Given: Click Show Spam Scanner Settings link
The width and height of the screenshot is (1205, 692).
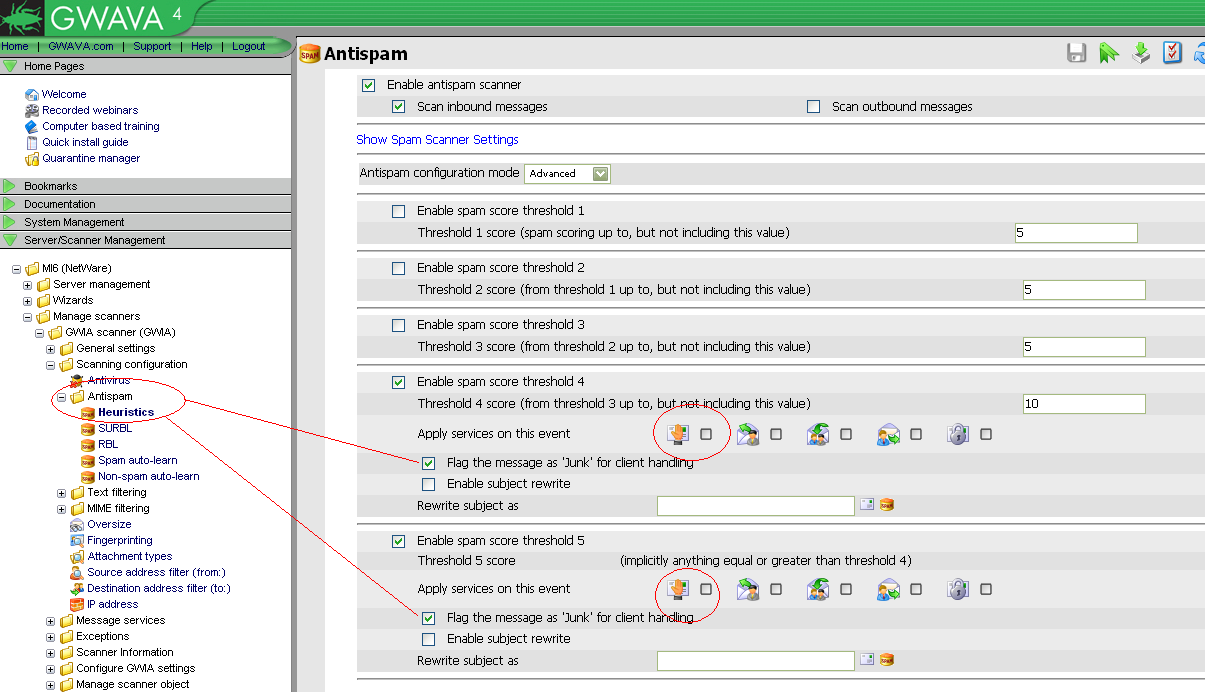Looking at the screenshot, I should (437, 140).
